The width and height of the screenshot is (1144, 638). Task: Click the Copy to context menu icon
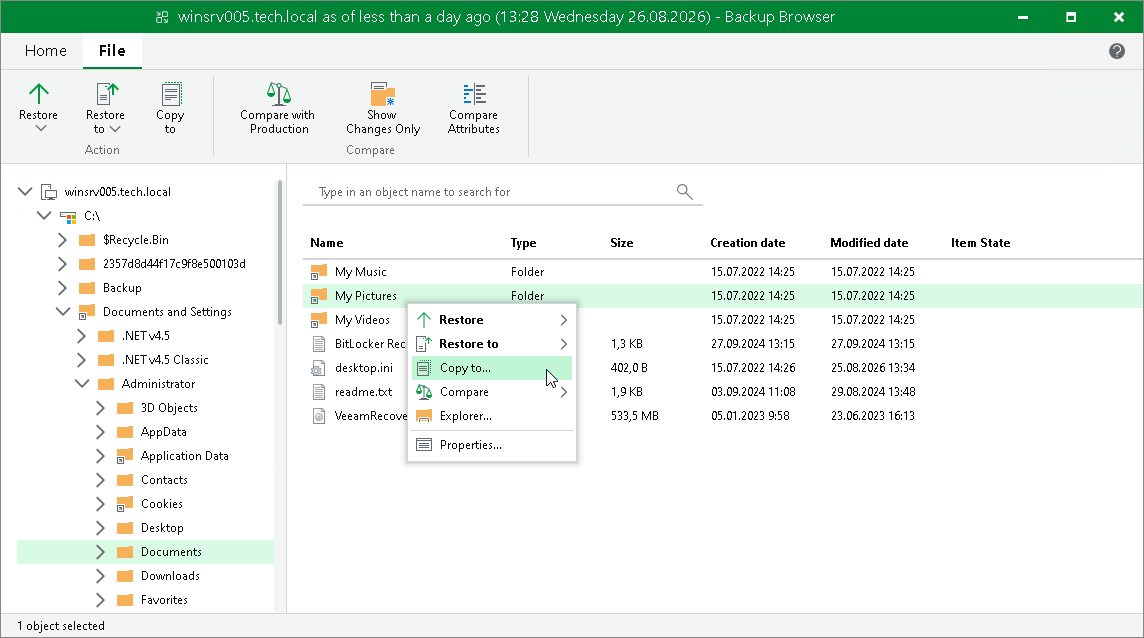click(423, 368)
